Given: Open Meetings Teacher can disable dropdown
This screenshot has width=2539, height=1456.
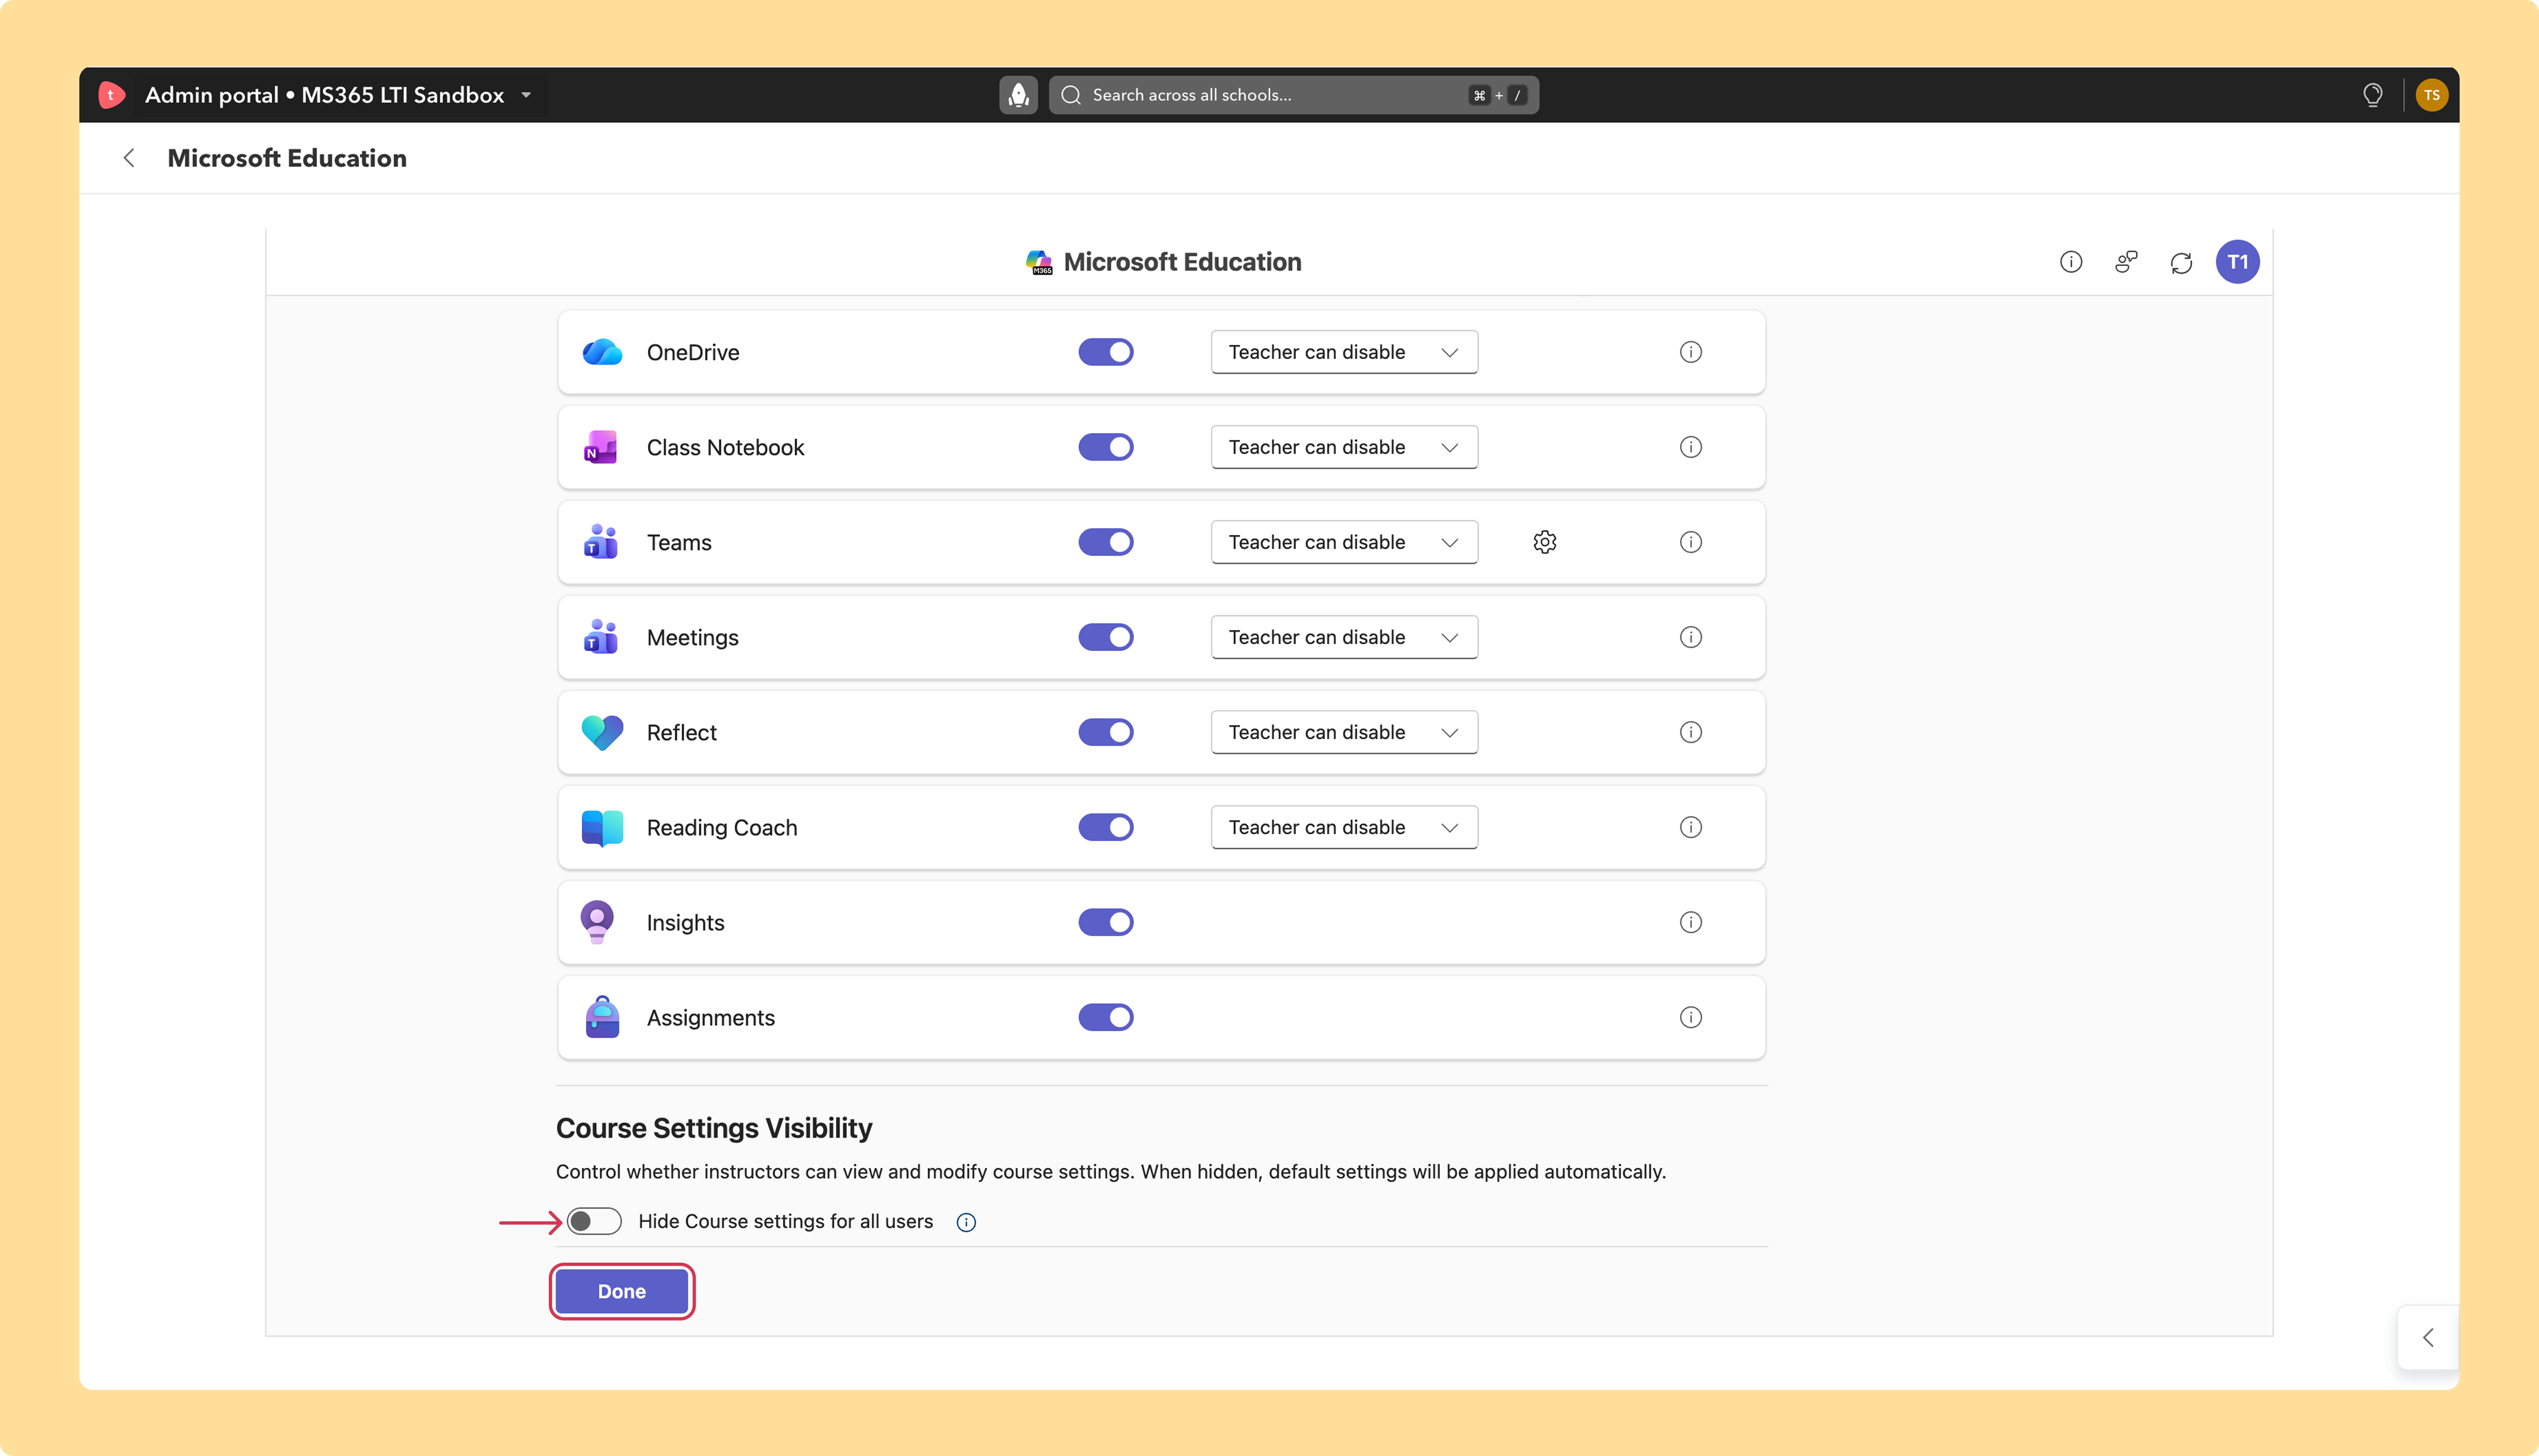Looking at the screenshot, I should pyautogui.click(x=1343, y=637).
